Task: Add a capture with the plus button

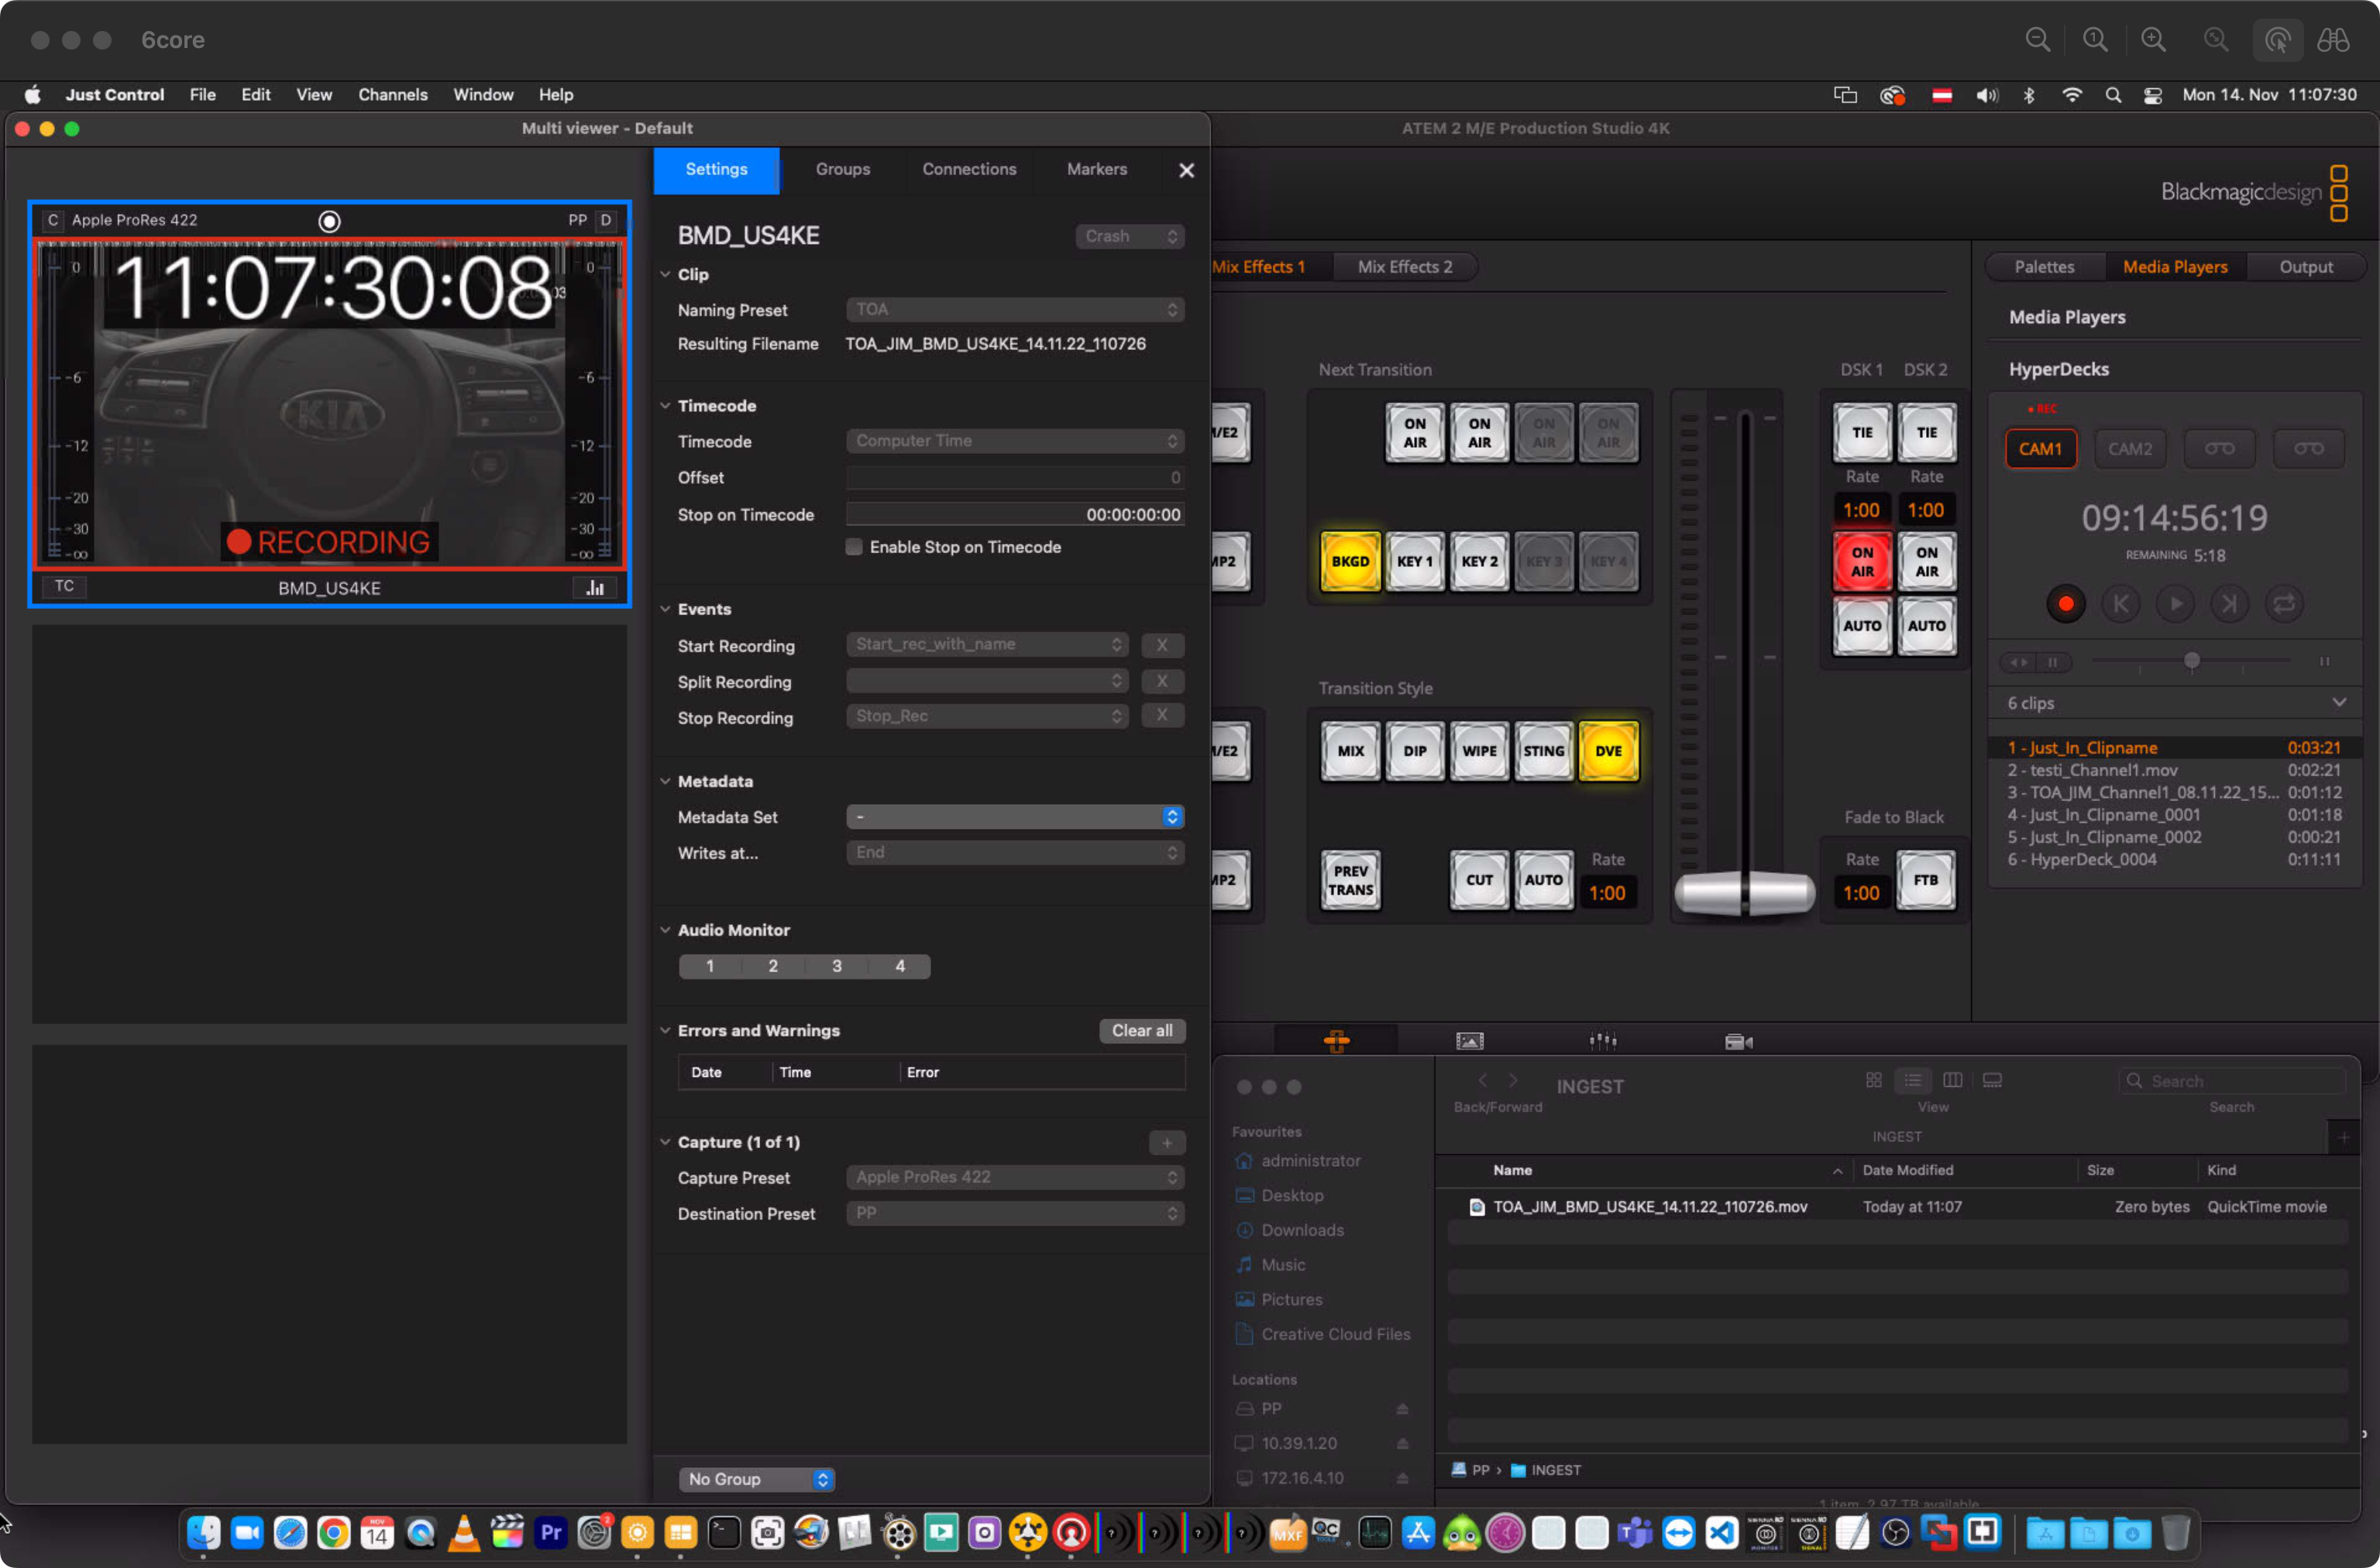Action: tap(1166, 1142)
